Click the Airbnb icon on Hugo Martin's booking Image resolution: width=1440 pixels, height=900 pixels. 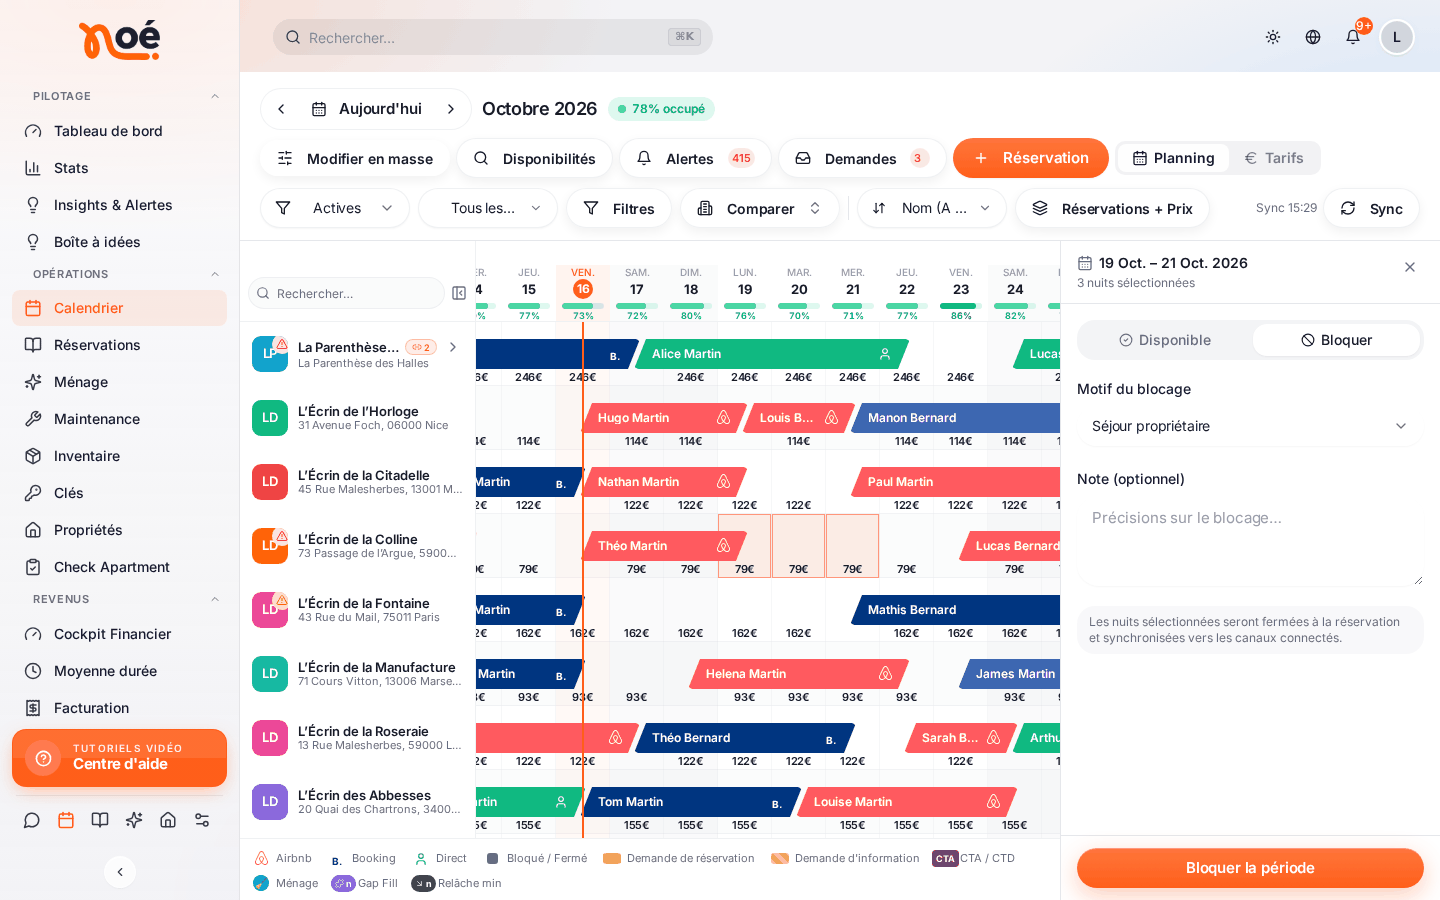[723, 418]
